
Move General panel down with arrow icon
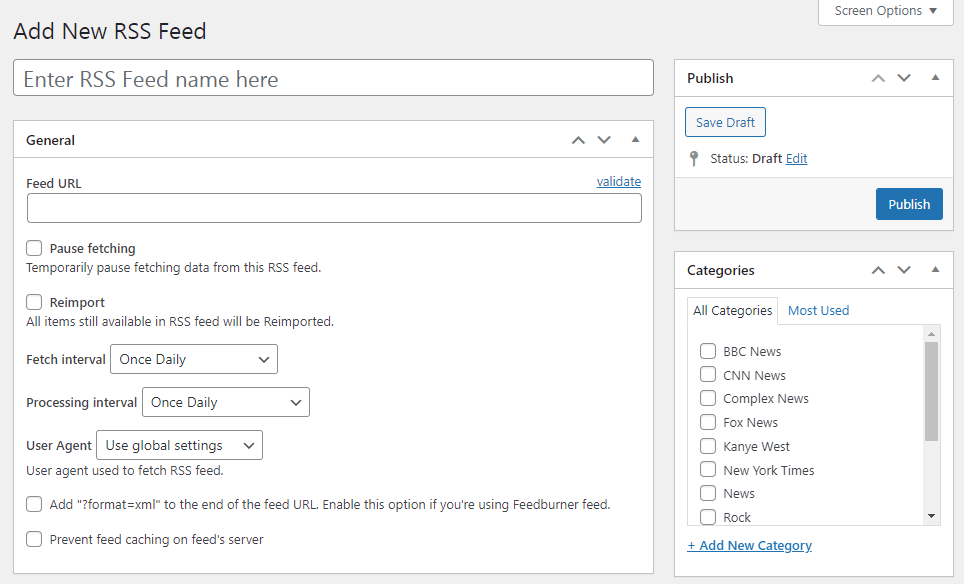coord(604,140)
